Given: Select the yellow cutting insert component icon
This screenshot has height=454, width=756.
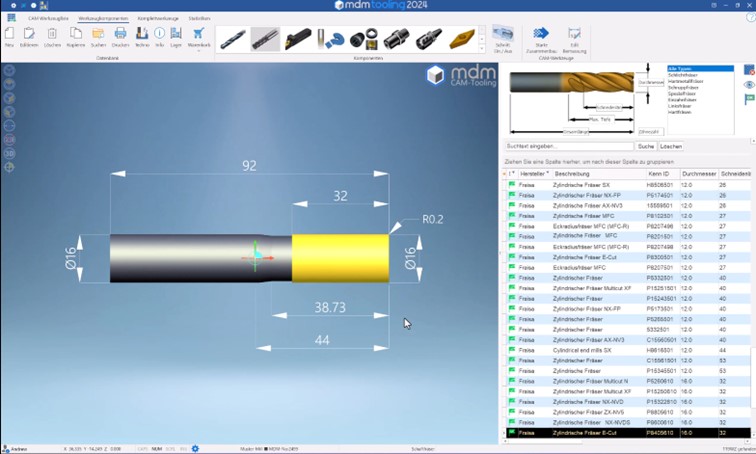Looking at the screenshot, I should point(462,39).
